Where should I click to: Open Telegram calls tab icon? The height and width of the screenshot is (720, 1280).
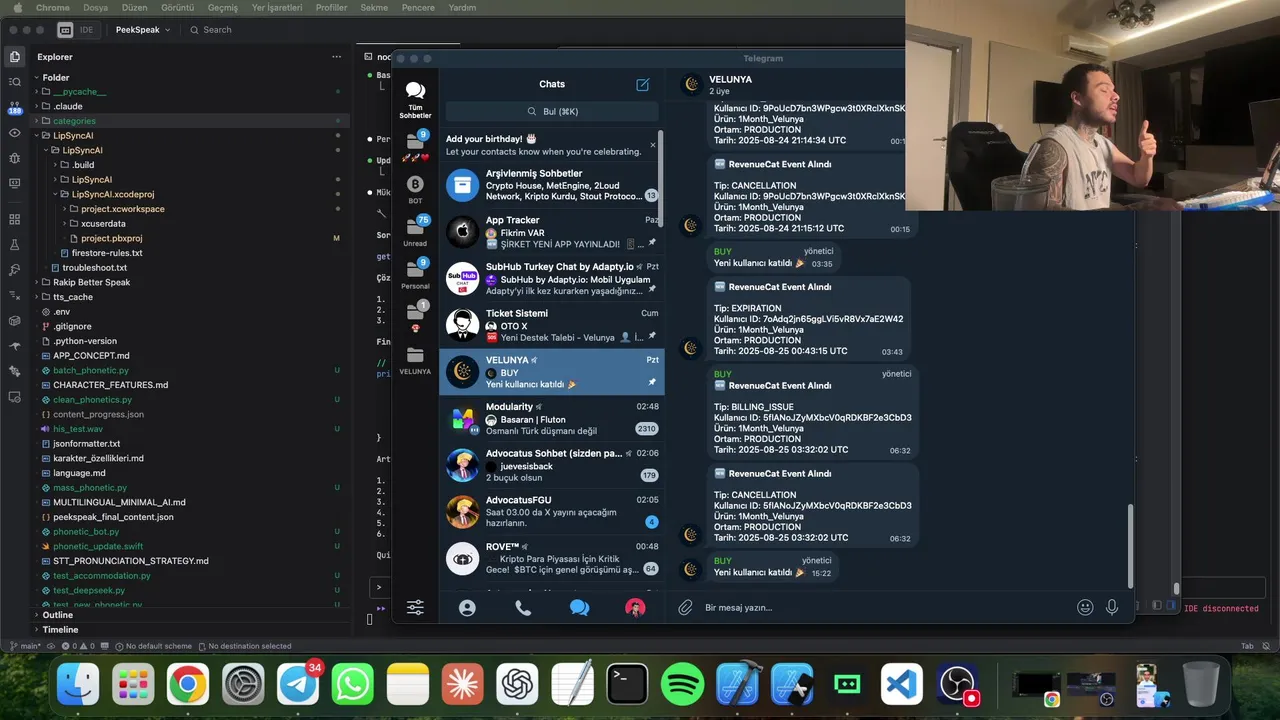(523, 607)
